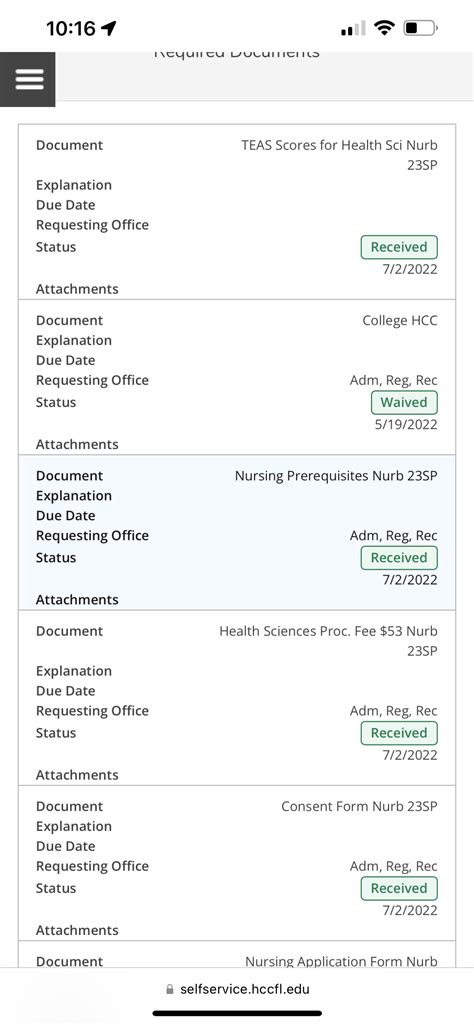Click Received badge for Consent Form Nurb 23SP
Viewport: 474px width, 1025px height.
399,889
